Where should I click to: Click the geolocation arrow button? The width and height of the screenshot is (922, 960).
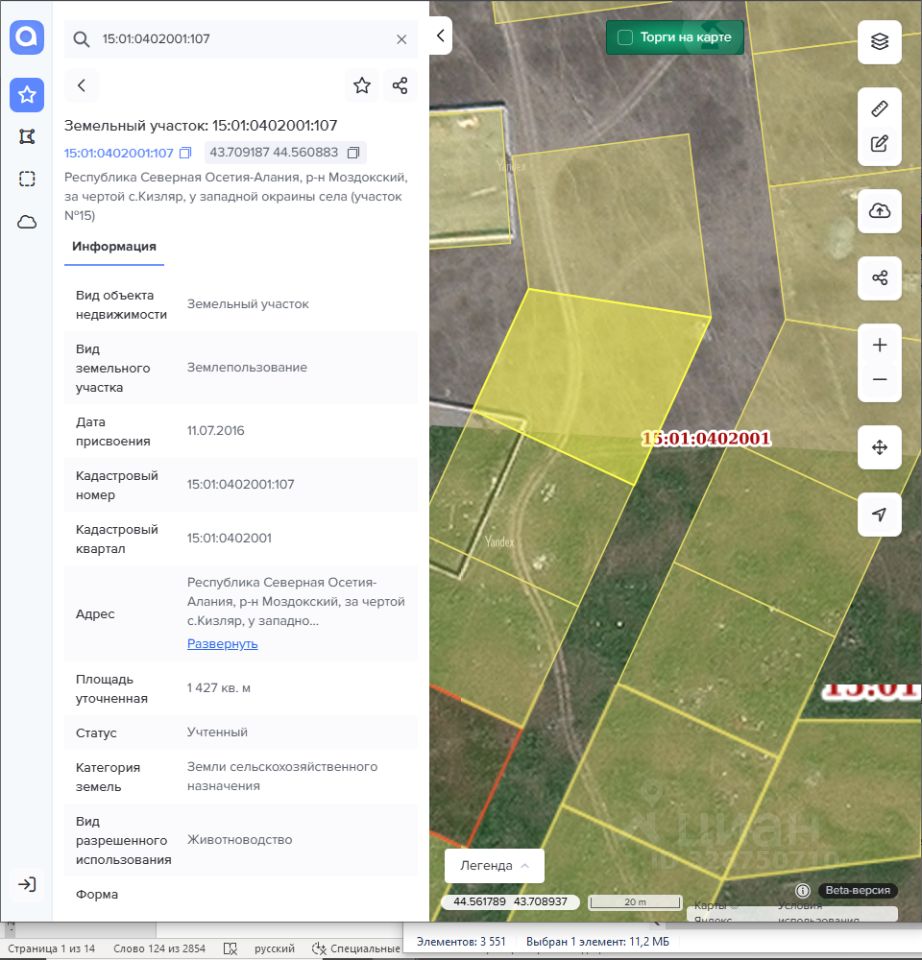click(880, 514)
